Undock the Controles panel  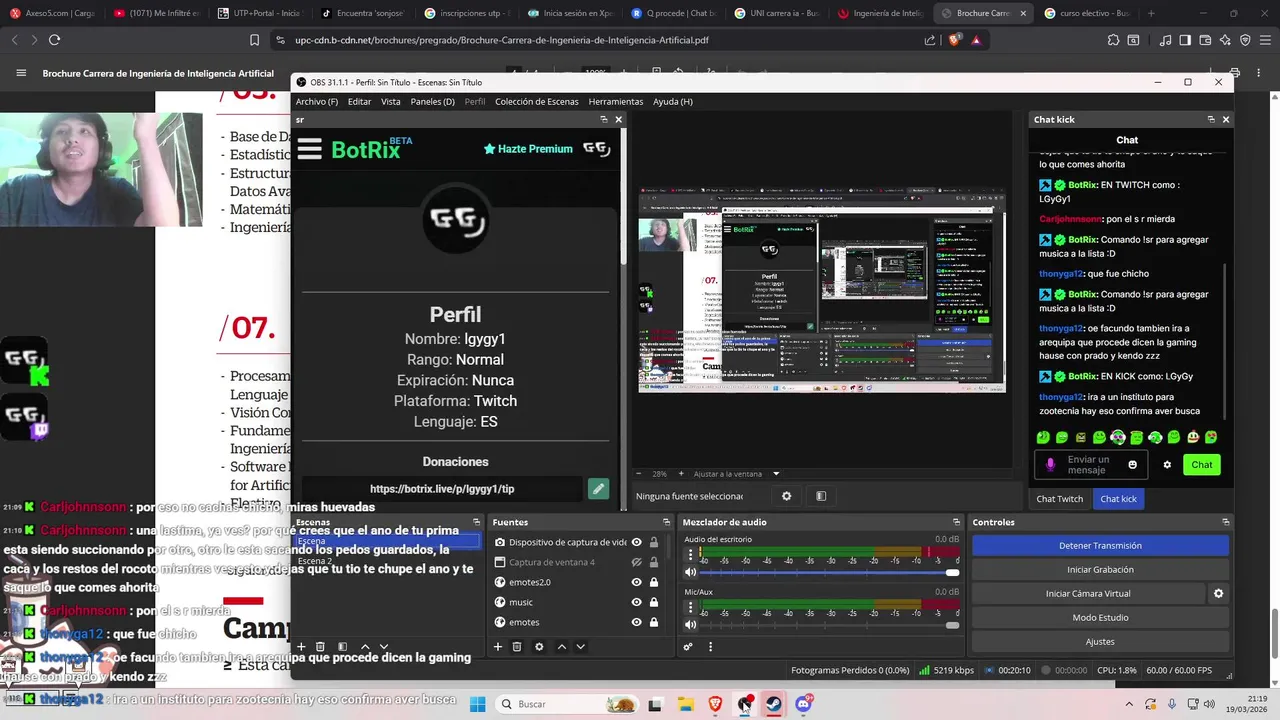[1225, 522]
